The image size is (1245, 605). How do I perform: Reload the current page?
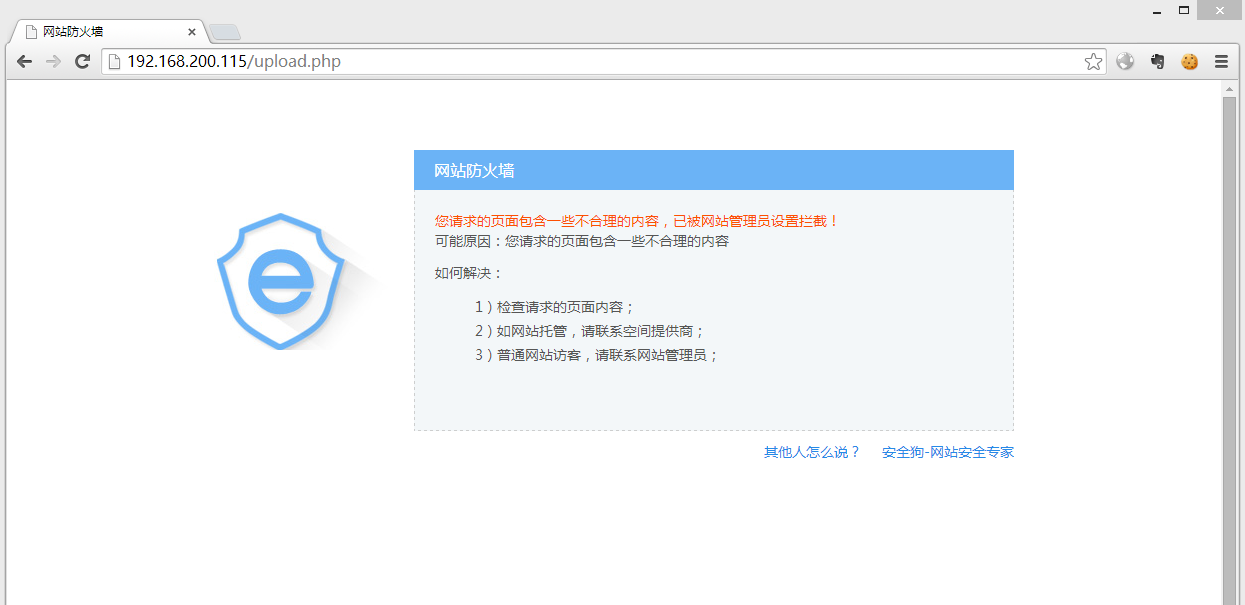83,62
